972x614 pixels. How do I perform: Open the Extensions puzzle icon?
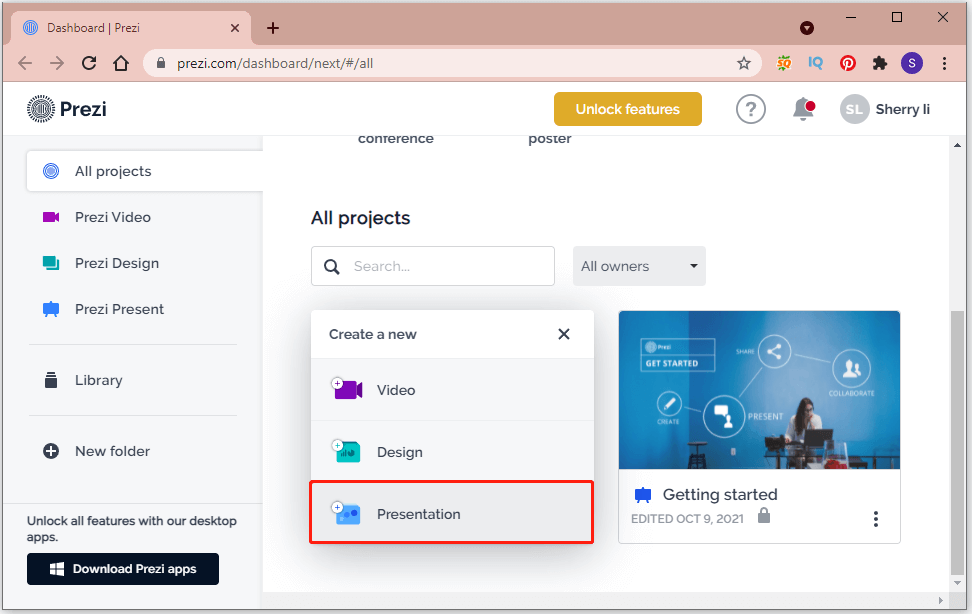point(880,63)
